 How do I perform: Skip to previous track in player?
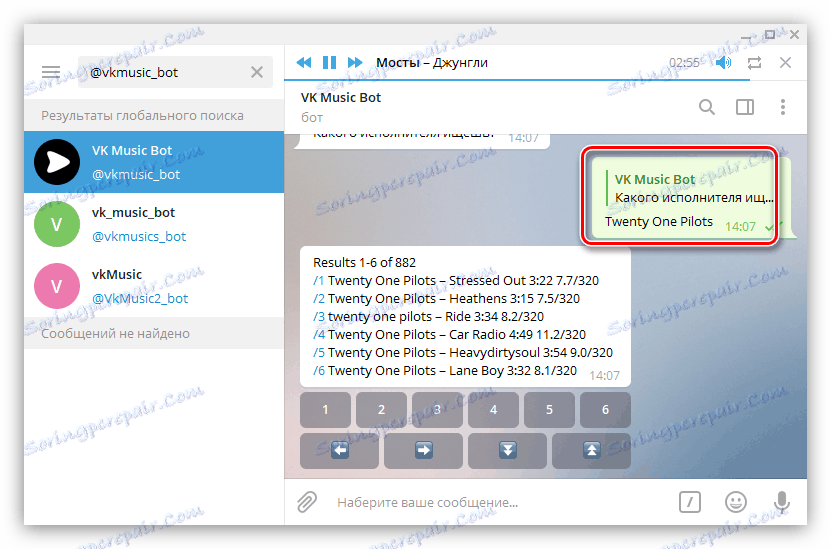coord(304,63)
